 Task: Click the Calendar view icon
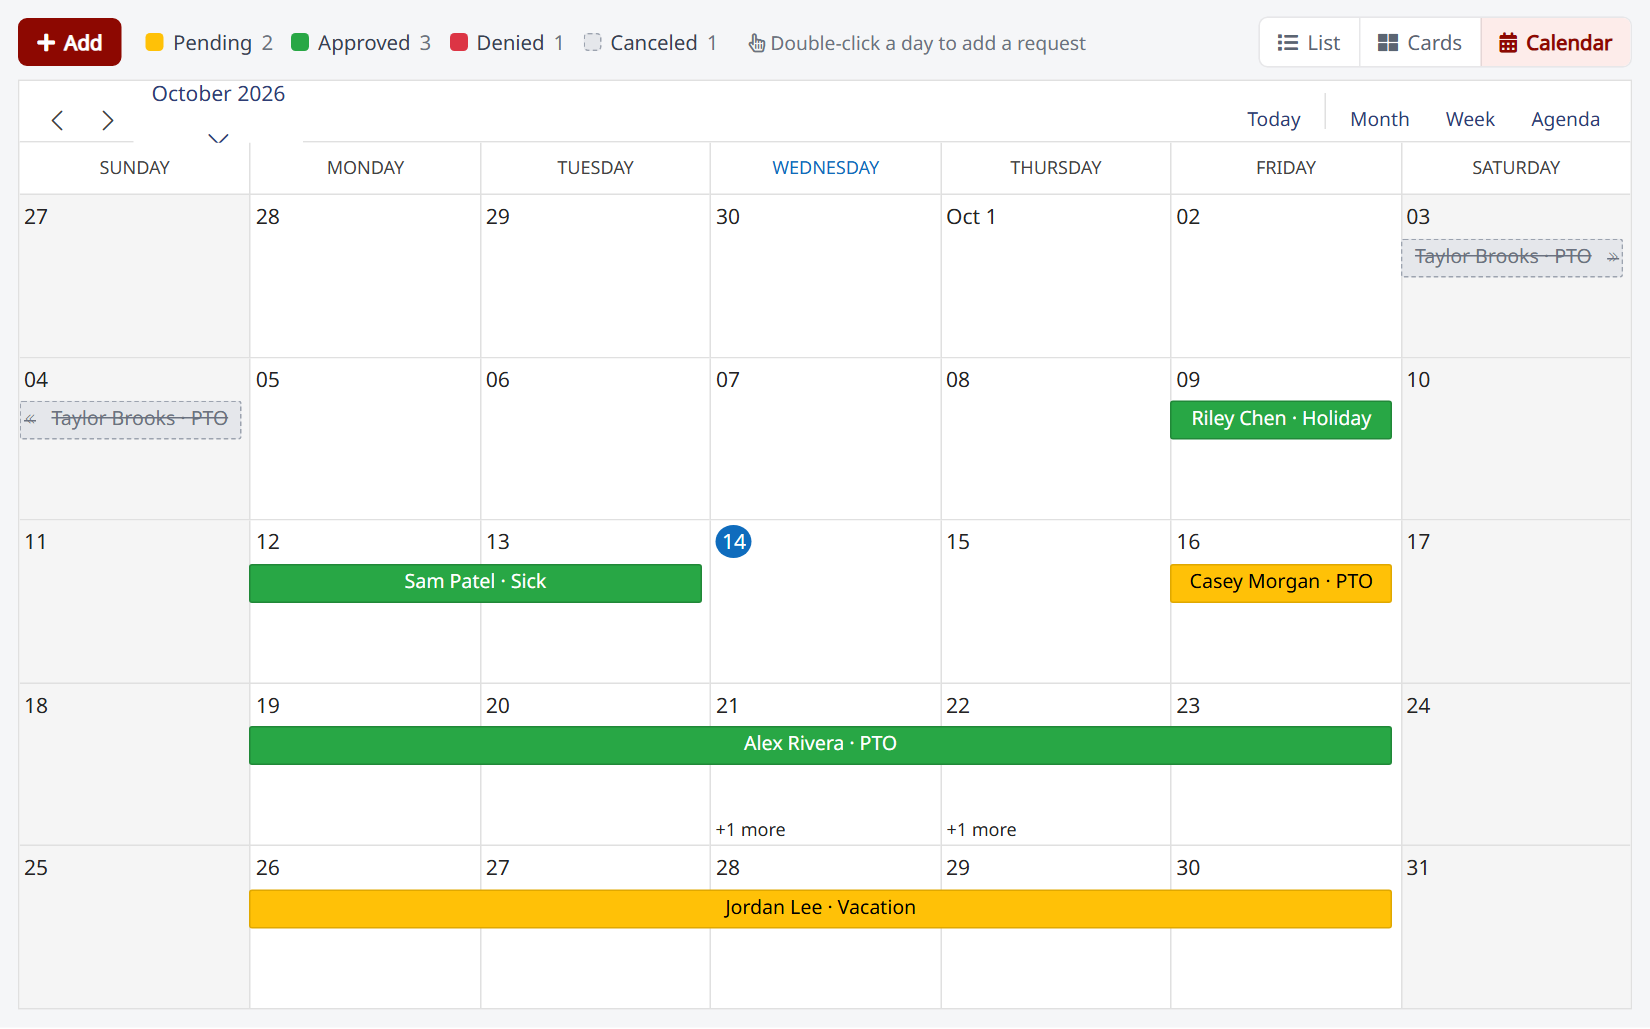pos(1508,43)
